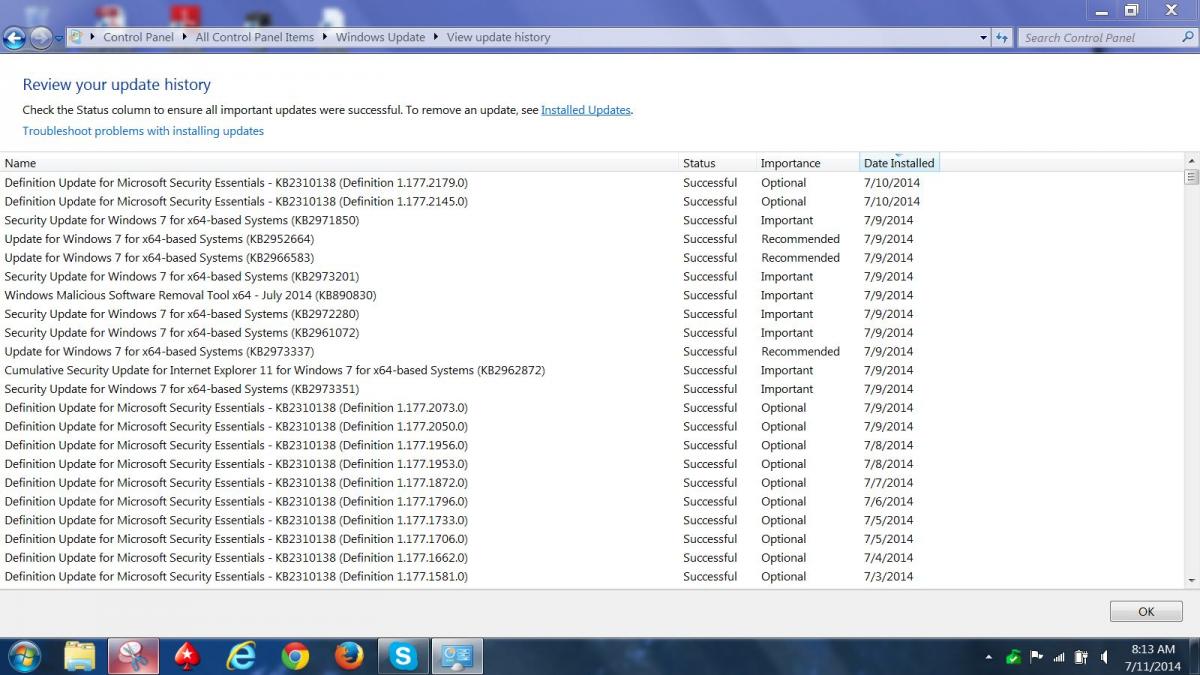The width and height of the screenshot is (1200, 675).
Task: Click the search magnifier icon
Action: click(1187, 37)
